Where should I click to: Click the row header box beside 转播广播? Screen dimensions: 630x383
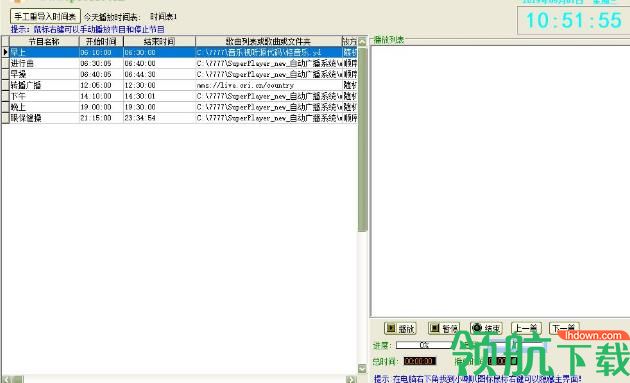5,85
